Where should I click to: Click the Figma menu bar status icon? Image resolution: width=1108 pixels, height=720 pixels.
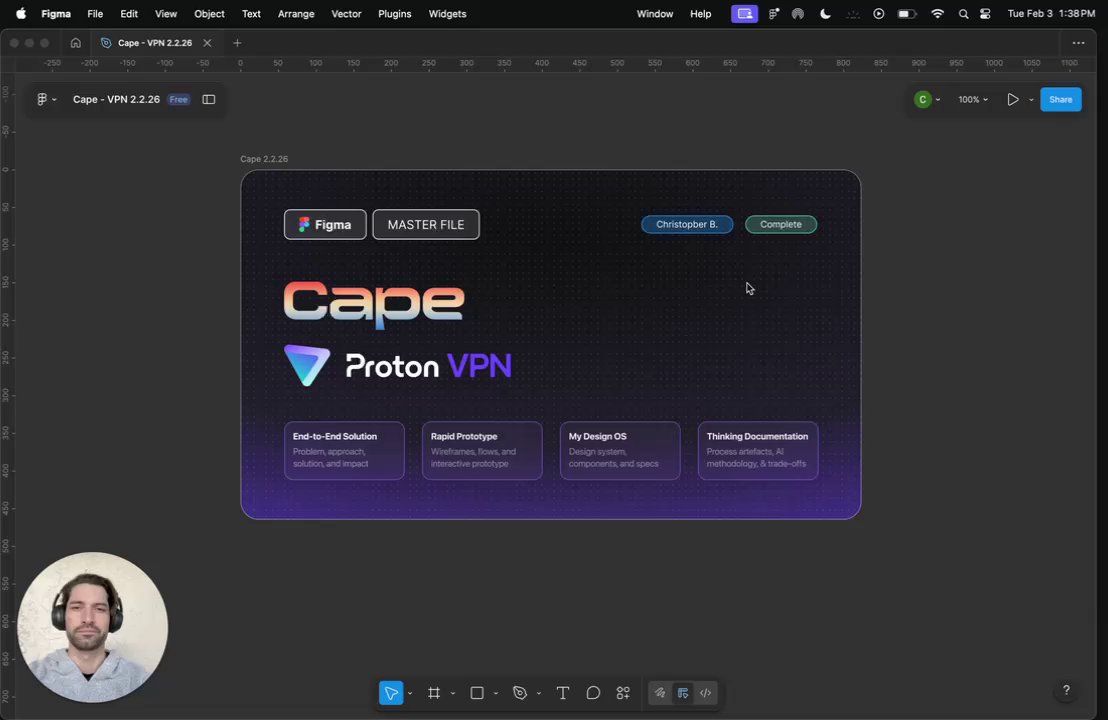pyautogui.click(x=774, y=13)
